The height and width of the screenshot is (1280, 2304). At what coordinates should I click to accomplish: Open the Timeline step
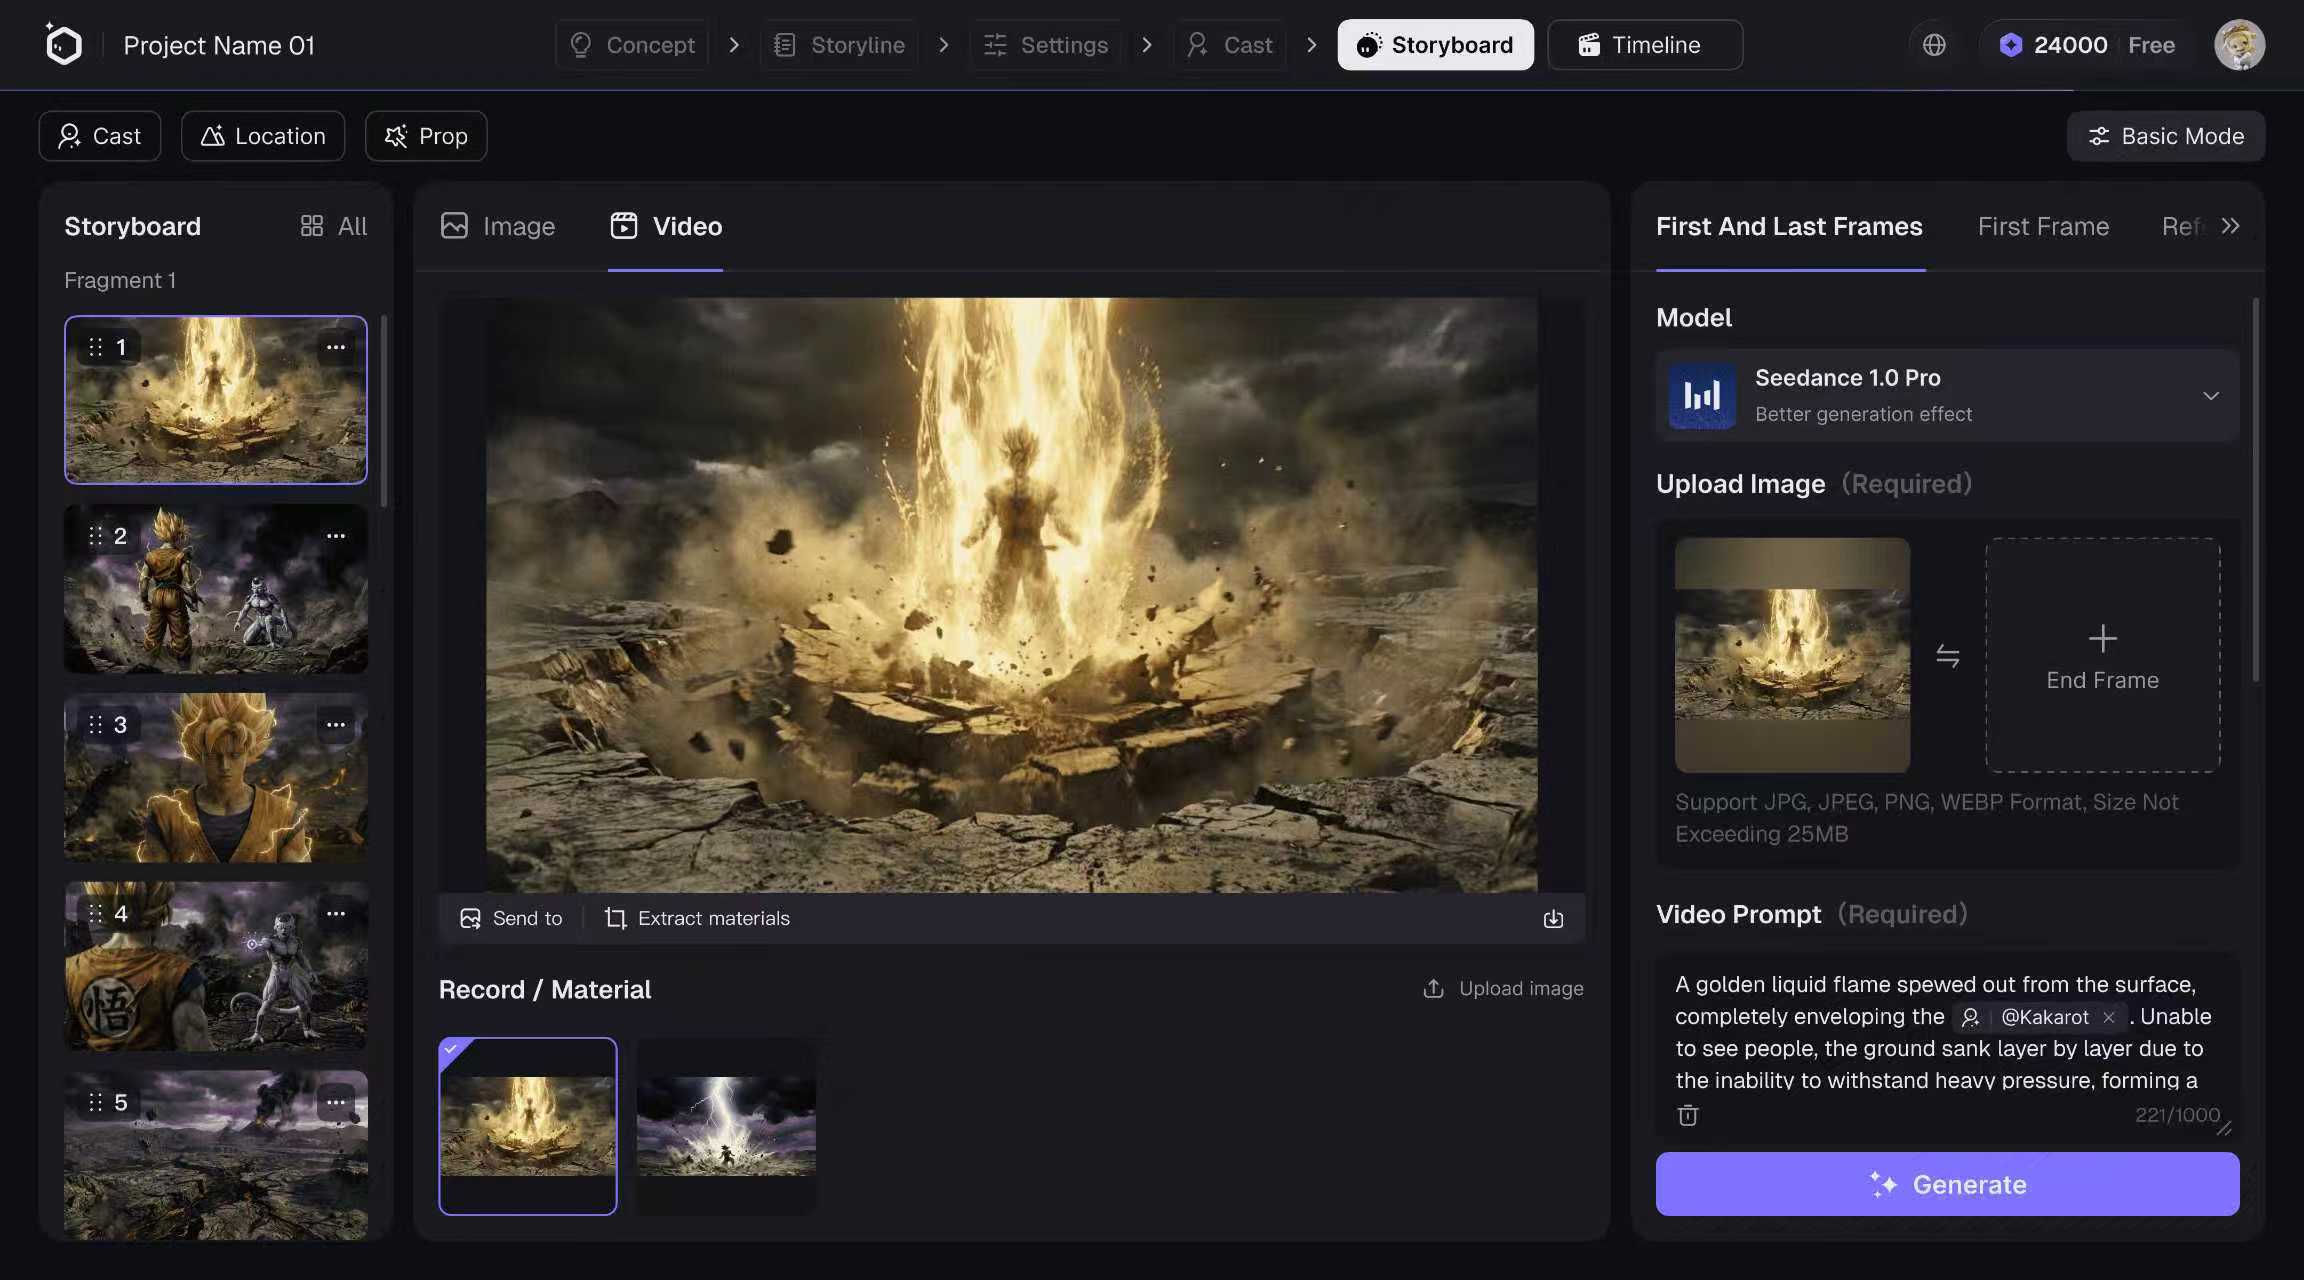(x=1644, y=45)
